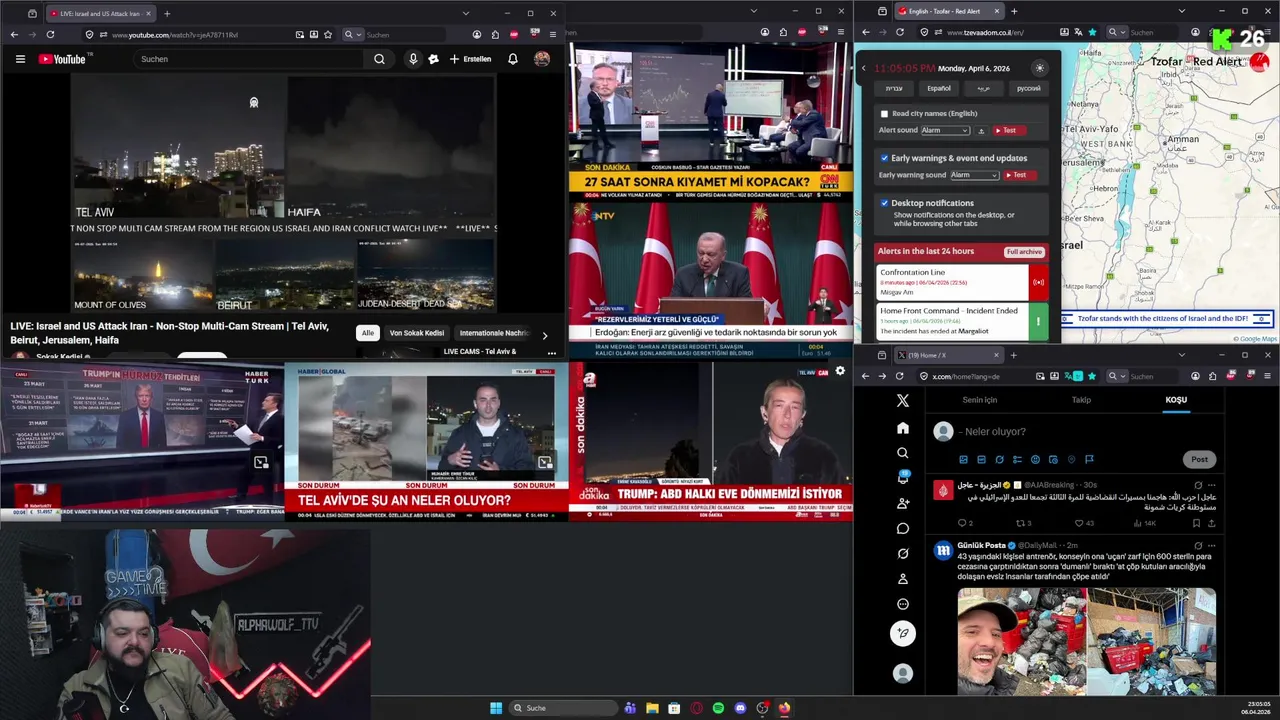Like the Al Jazeera breaking post

click(x=1080, y=523)
